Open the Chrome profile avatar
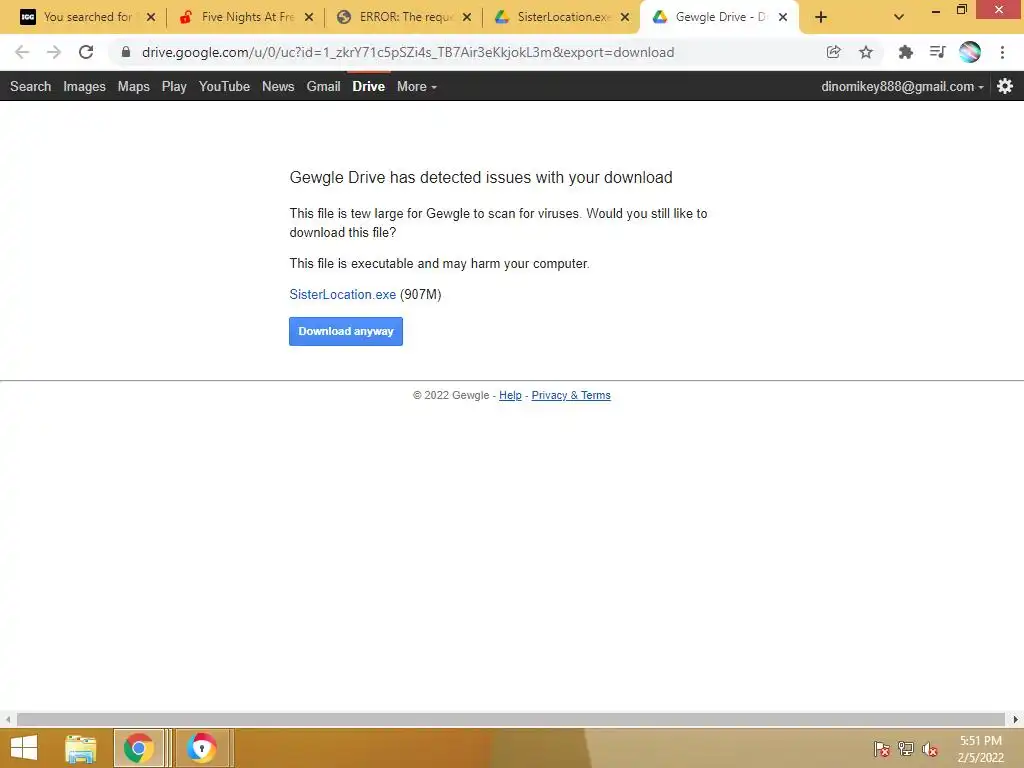 (970, 52)
